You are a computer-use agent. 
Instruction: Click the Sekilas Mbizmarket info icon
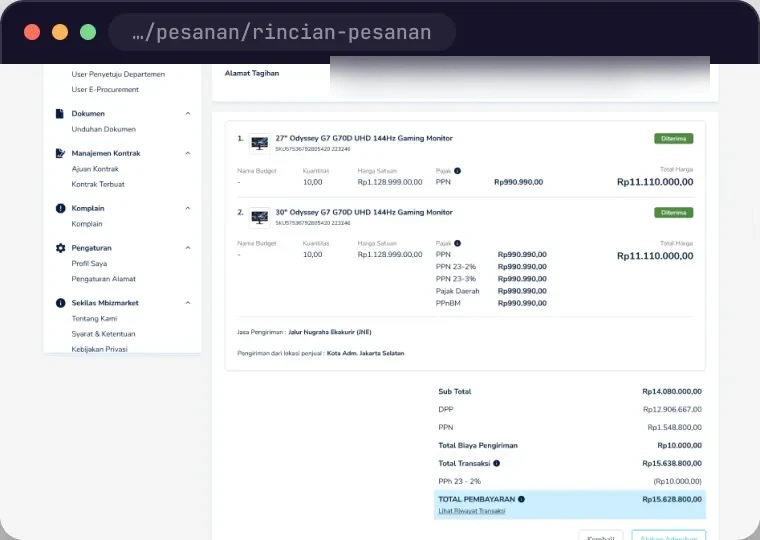tap(60, 303)
